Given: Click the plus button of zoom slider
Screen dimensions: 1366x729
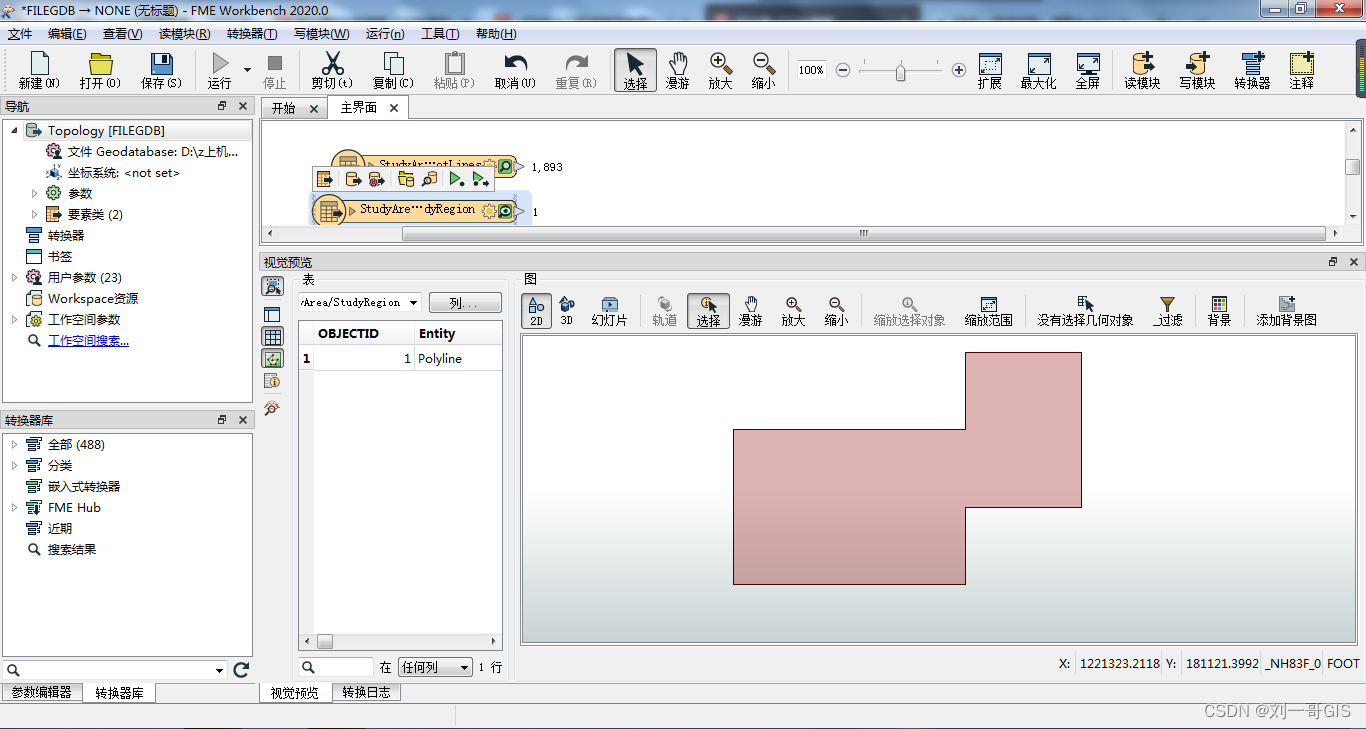Looking at the screenshot, I should point(959,70).
